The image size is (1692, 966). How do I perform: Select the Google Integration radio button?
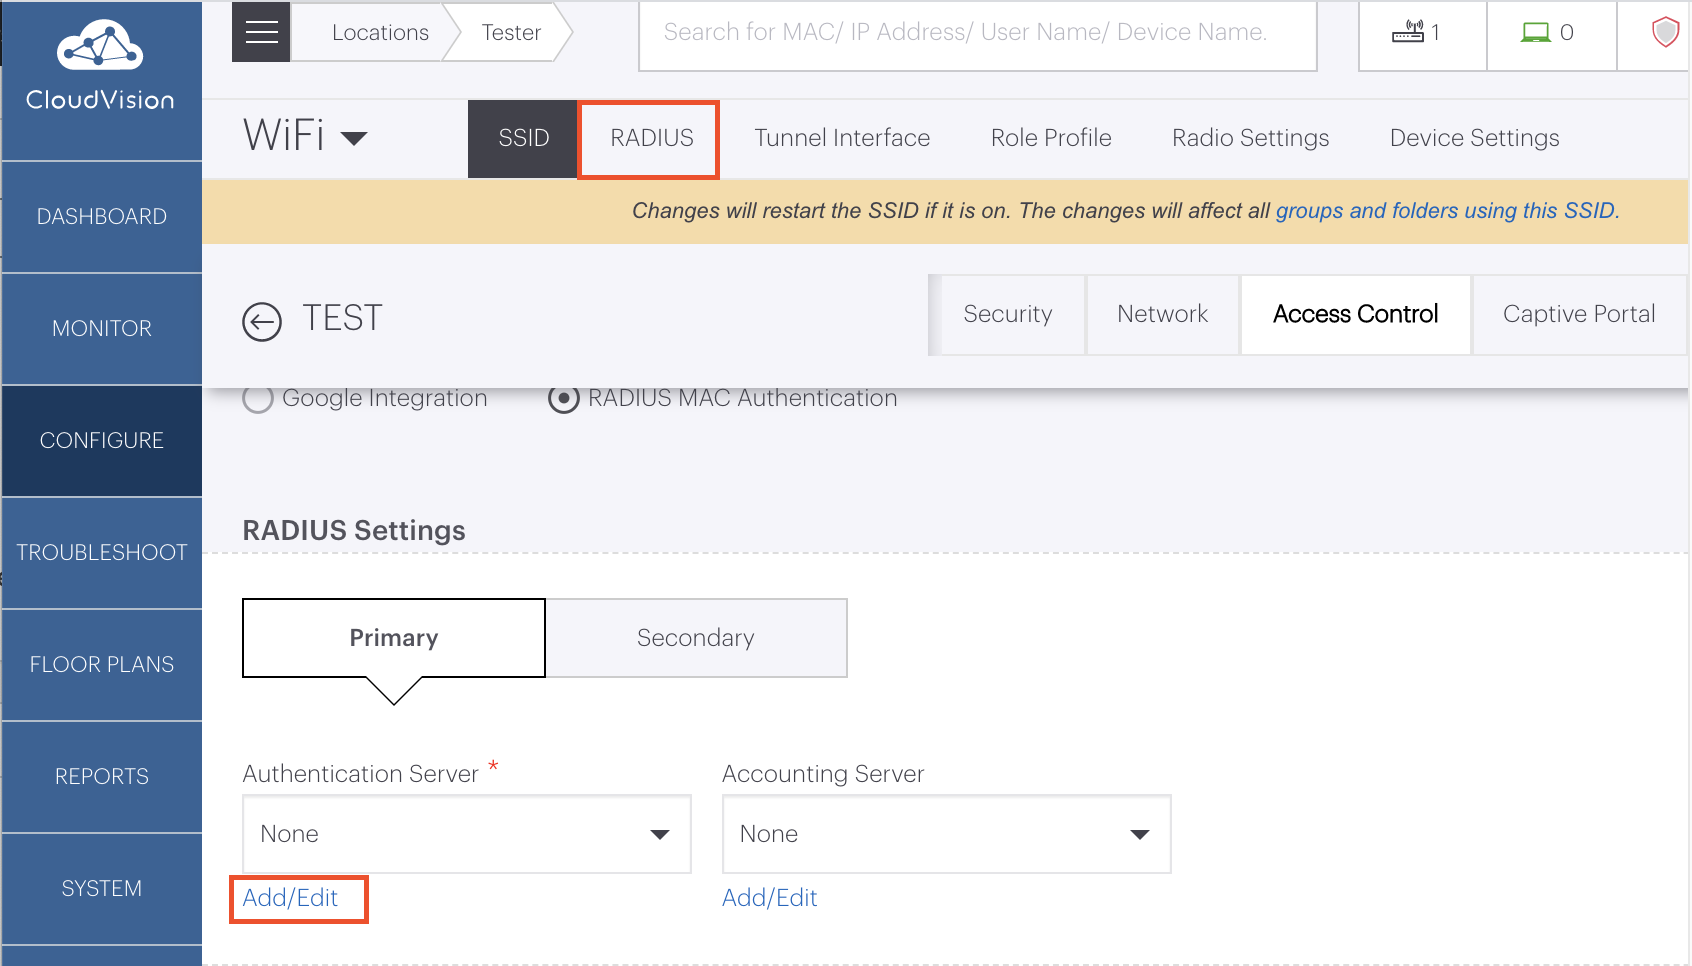258,398
